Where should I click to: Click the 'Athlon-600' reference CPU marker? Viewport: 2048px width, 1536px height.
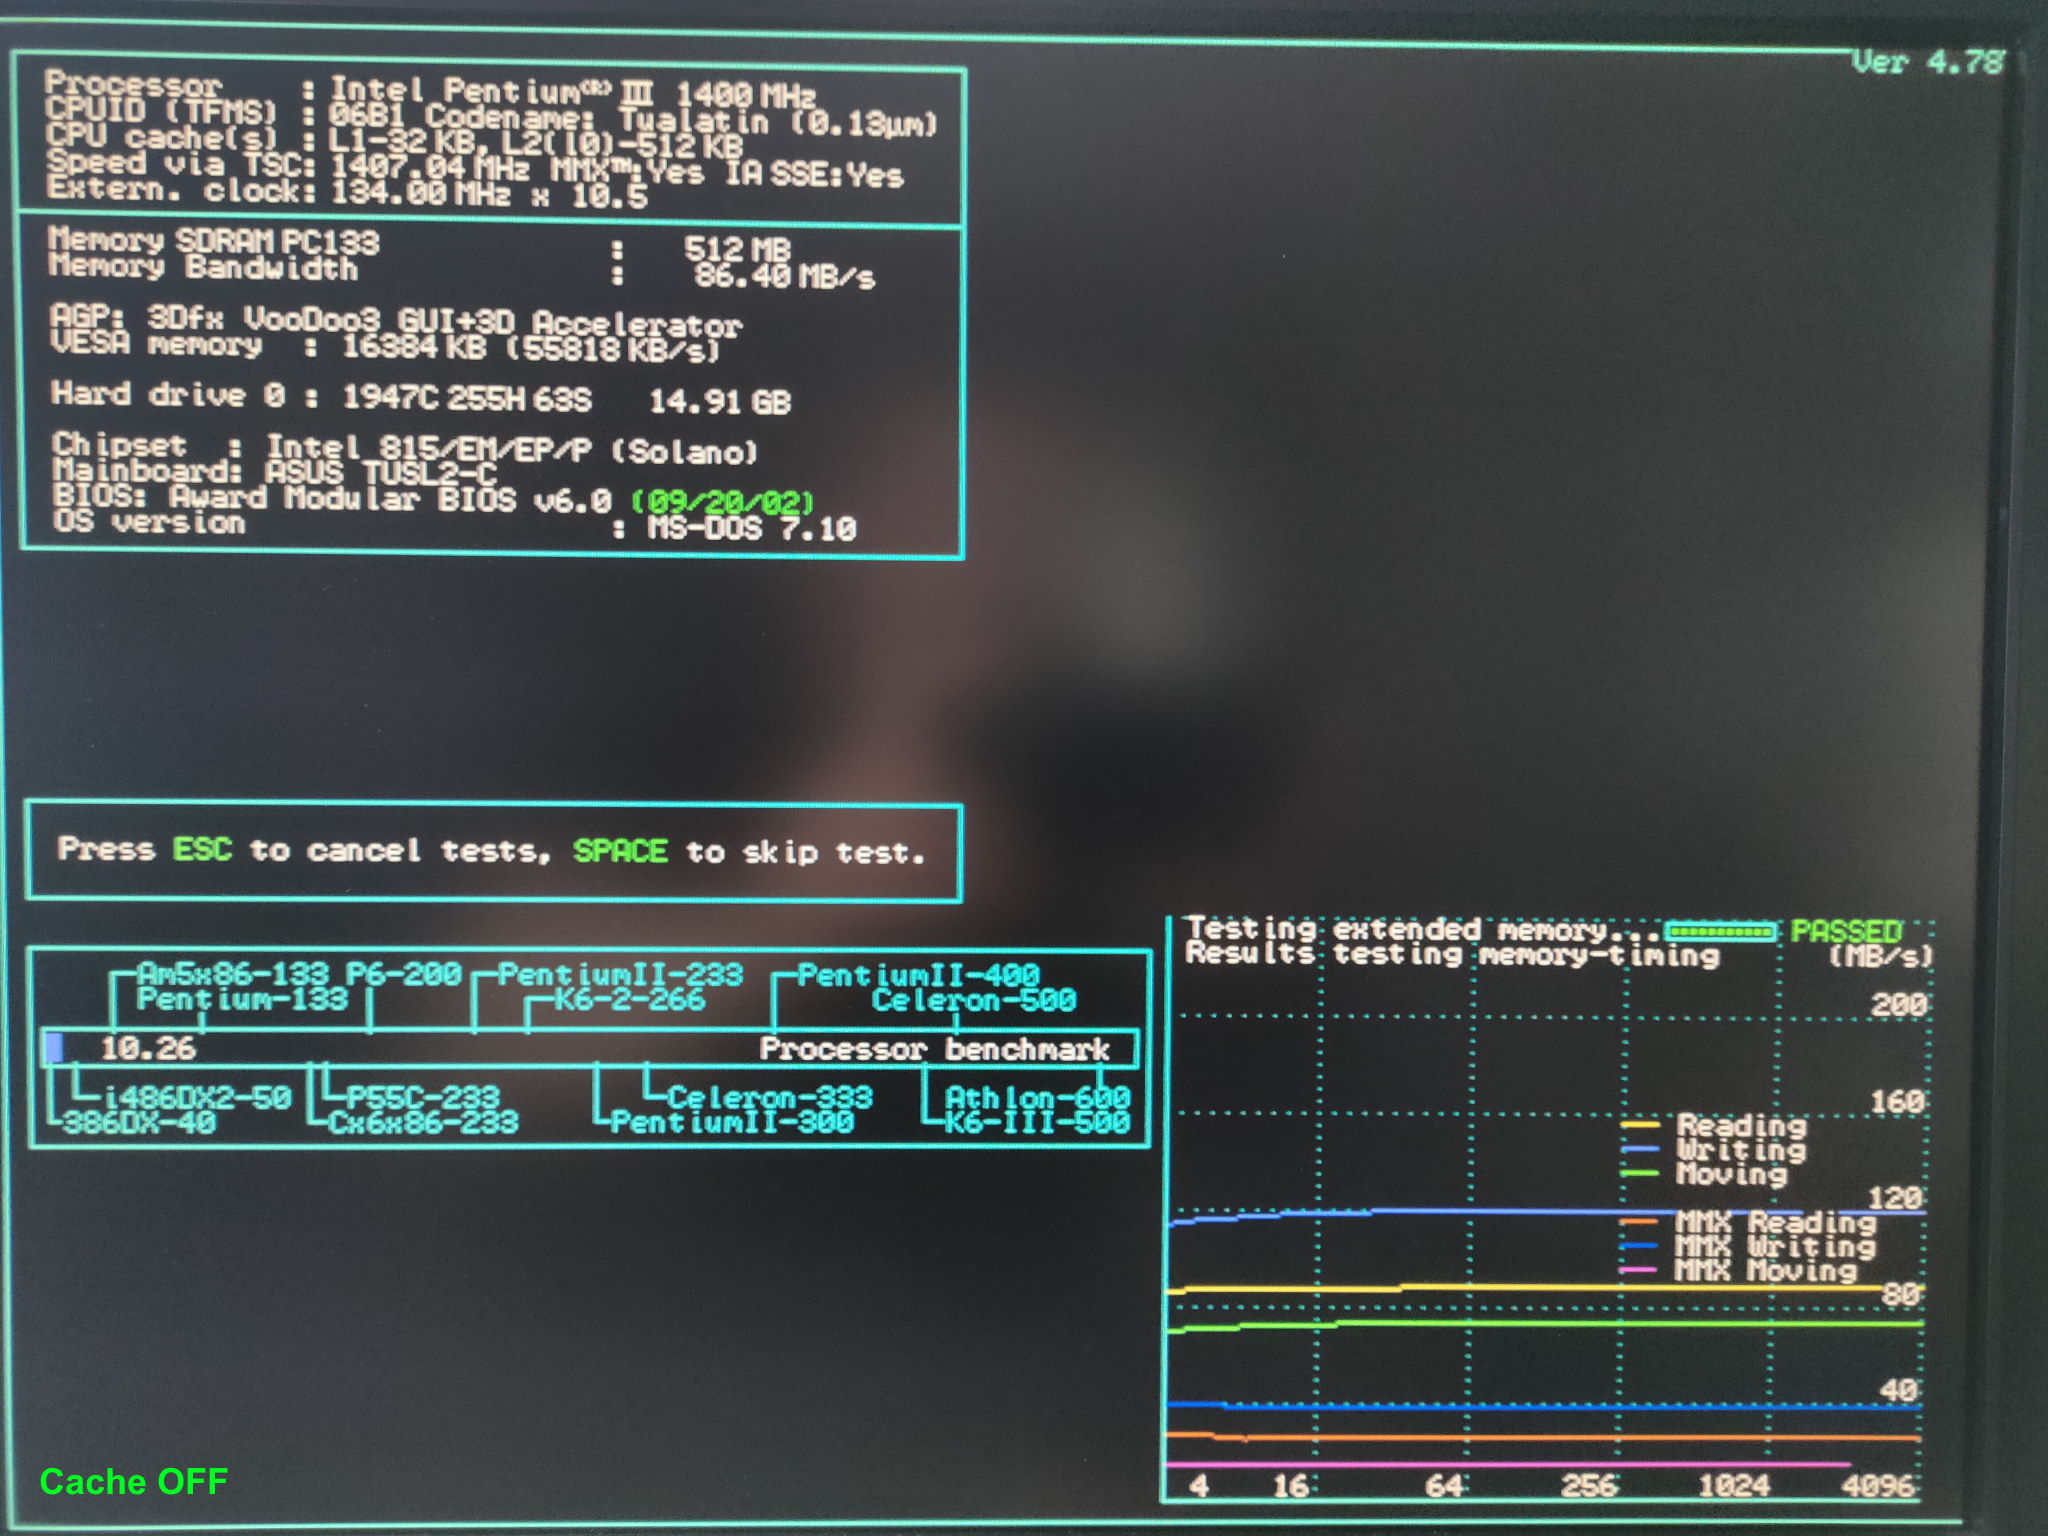click(x=1037, y=1098)
